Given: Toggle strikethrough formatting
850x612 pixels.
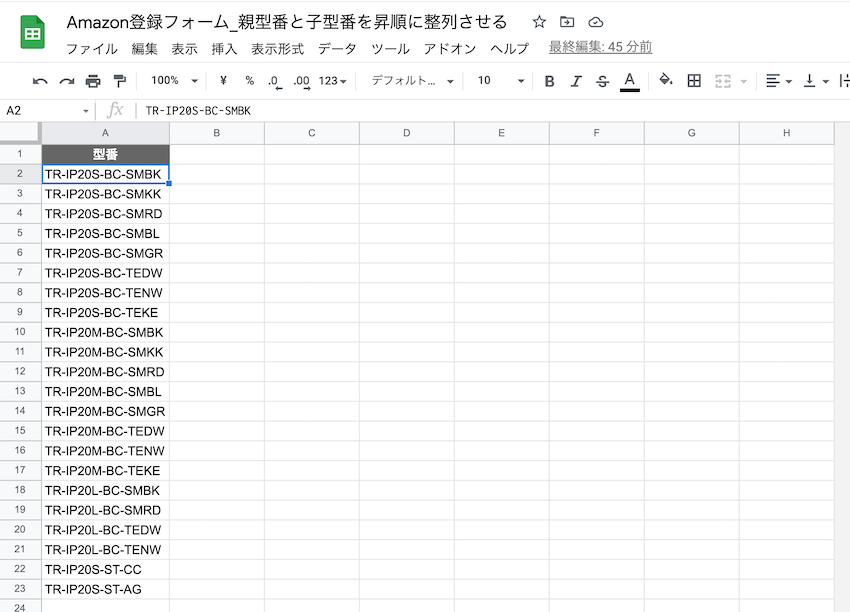Looking at the screenshot, I should (602, 81).
